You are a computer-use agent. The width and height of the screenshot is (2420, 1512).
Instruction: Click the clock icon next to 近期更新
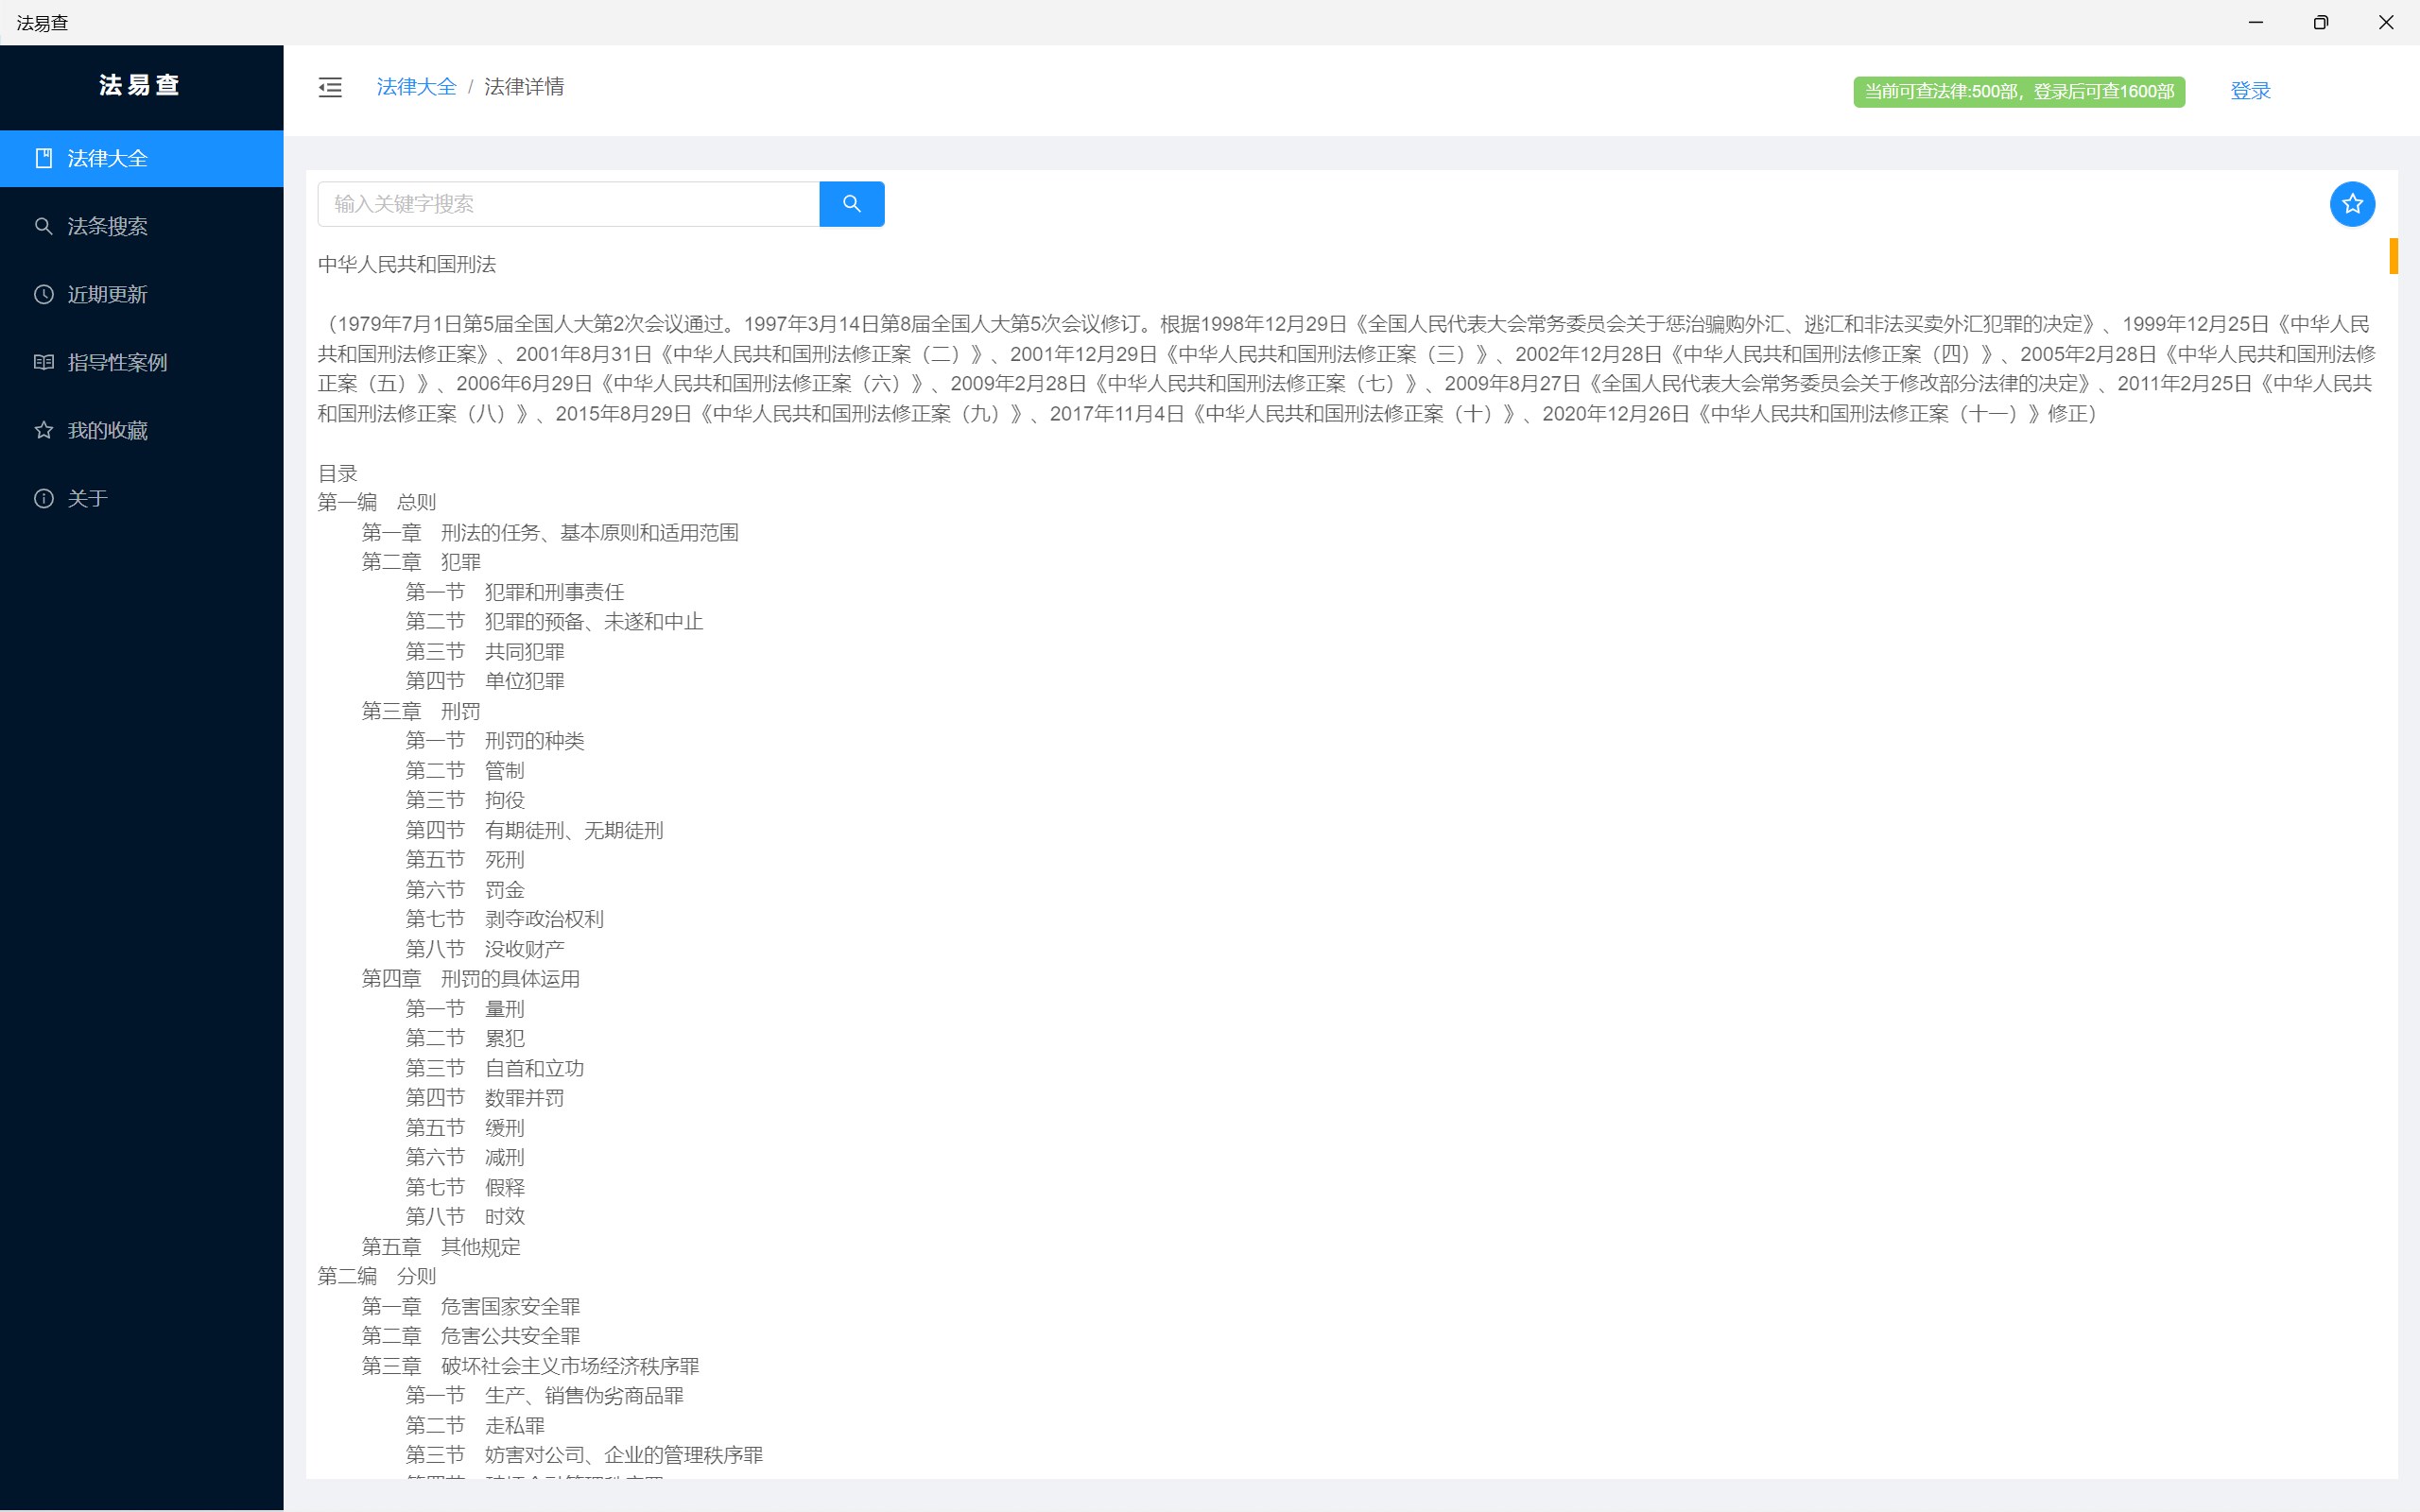(x=44, y=294)
